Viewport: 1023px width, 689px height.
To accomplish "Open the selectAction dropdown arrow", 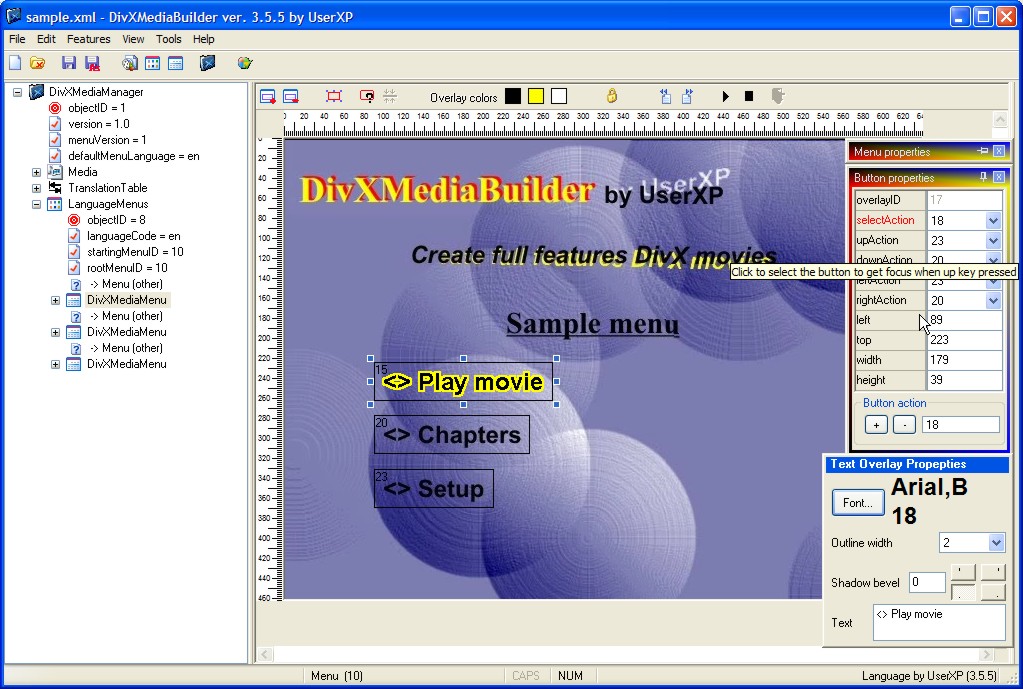I will click(993, 221).
